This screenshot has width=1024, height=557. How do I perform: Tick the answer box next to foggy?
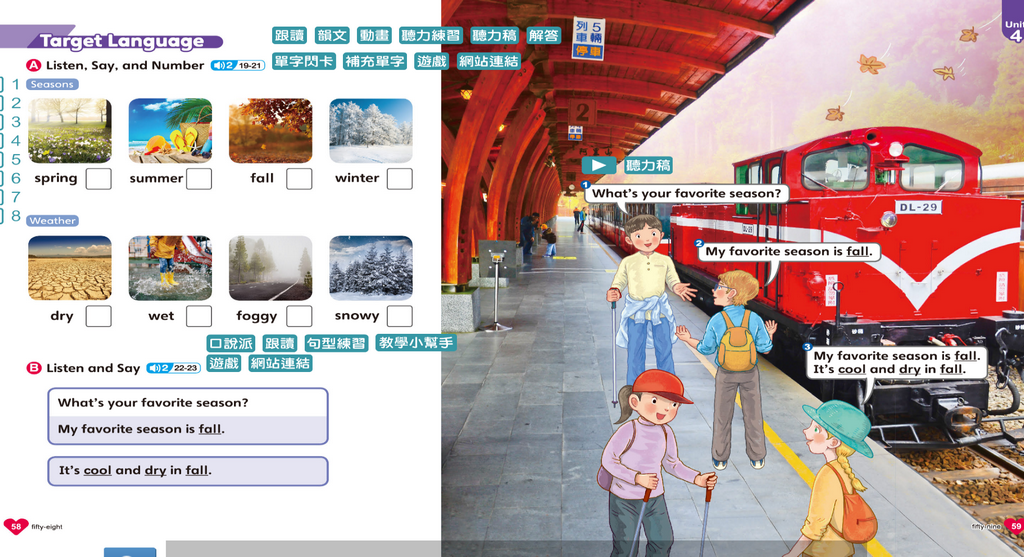tap(299, 316)
